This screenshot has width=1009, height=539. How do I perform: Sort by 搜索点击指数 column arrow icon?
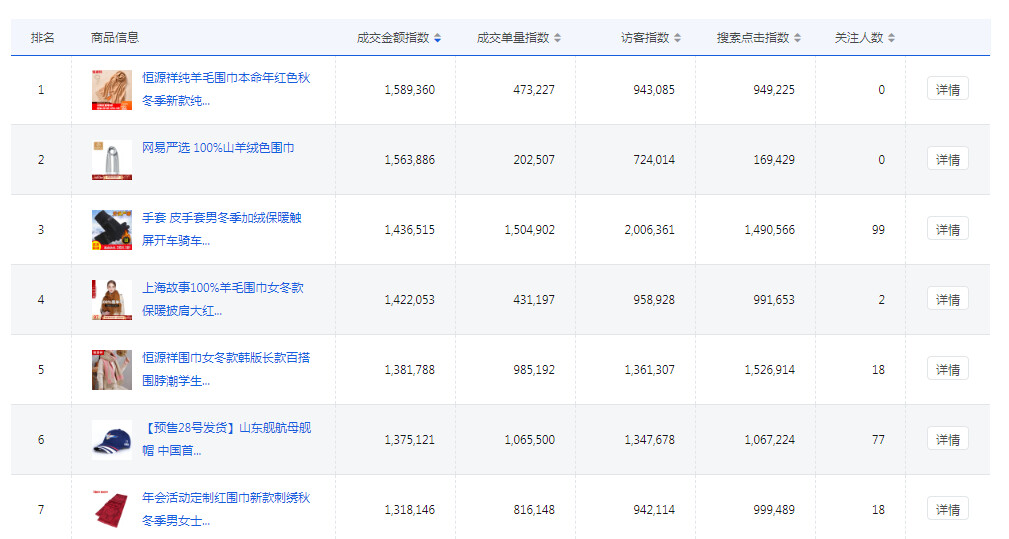click(797, 38)
